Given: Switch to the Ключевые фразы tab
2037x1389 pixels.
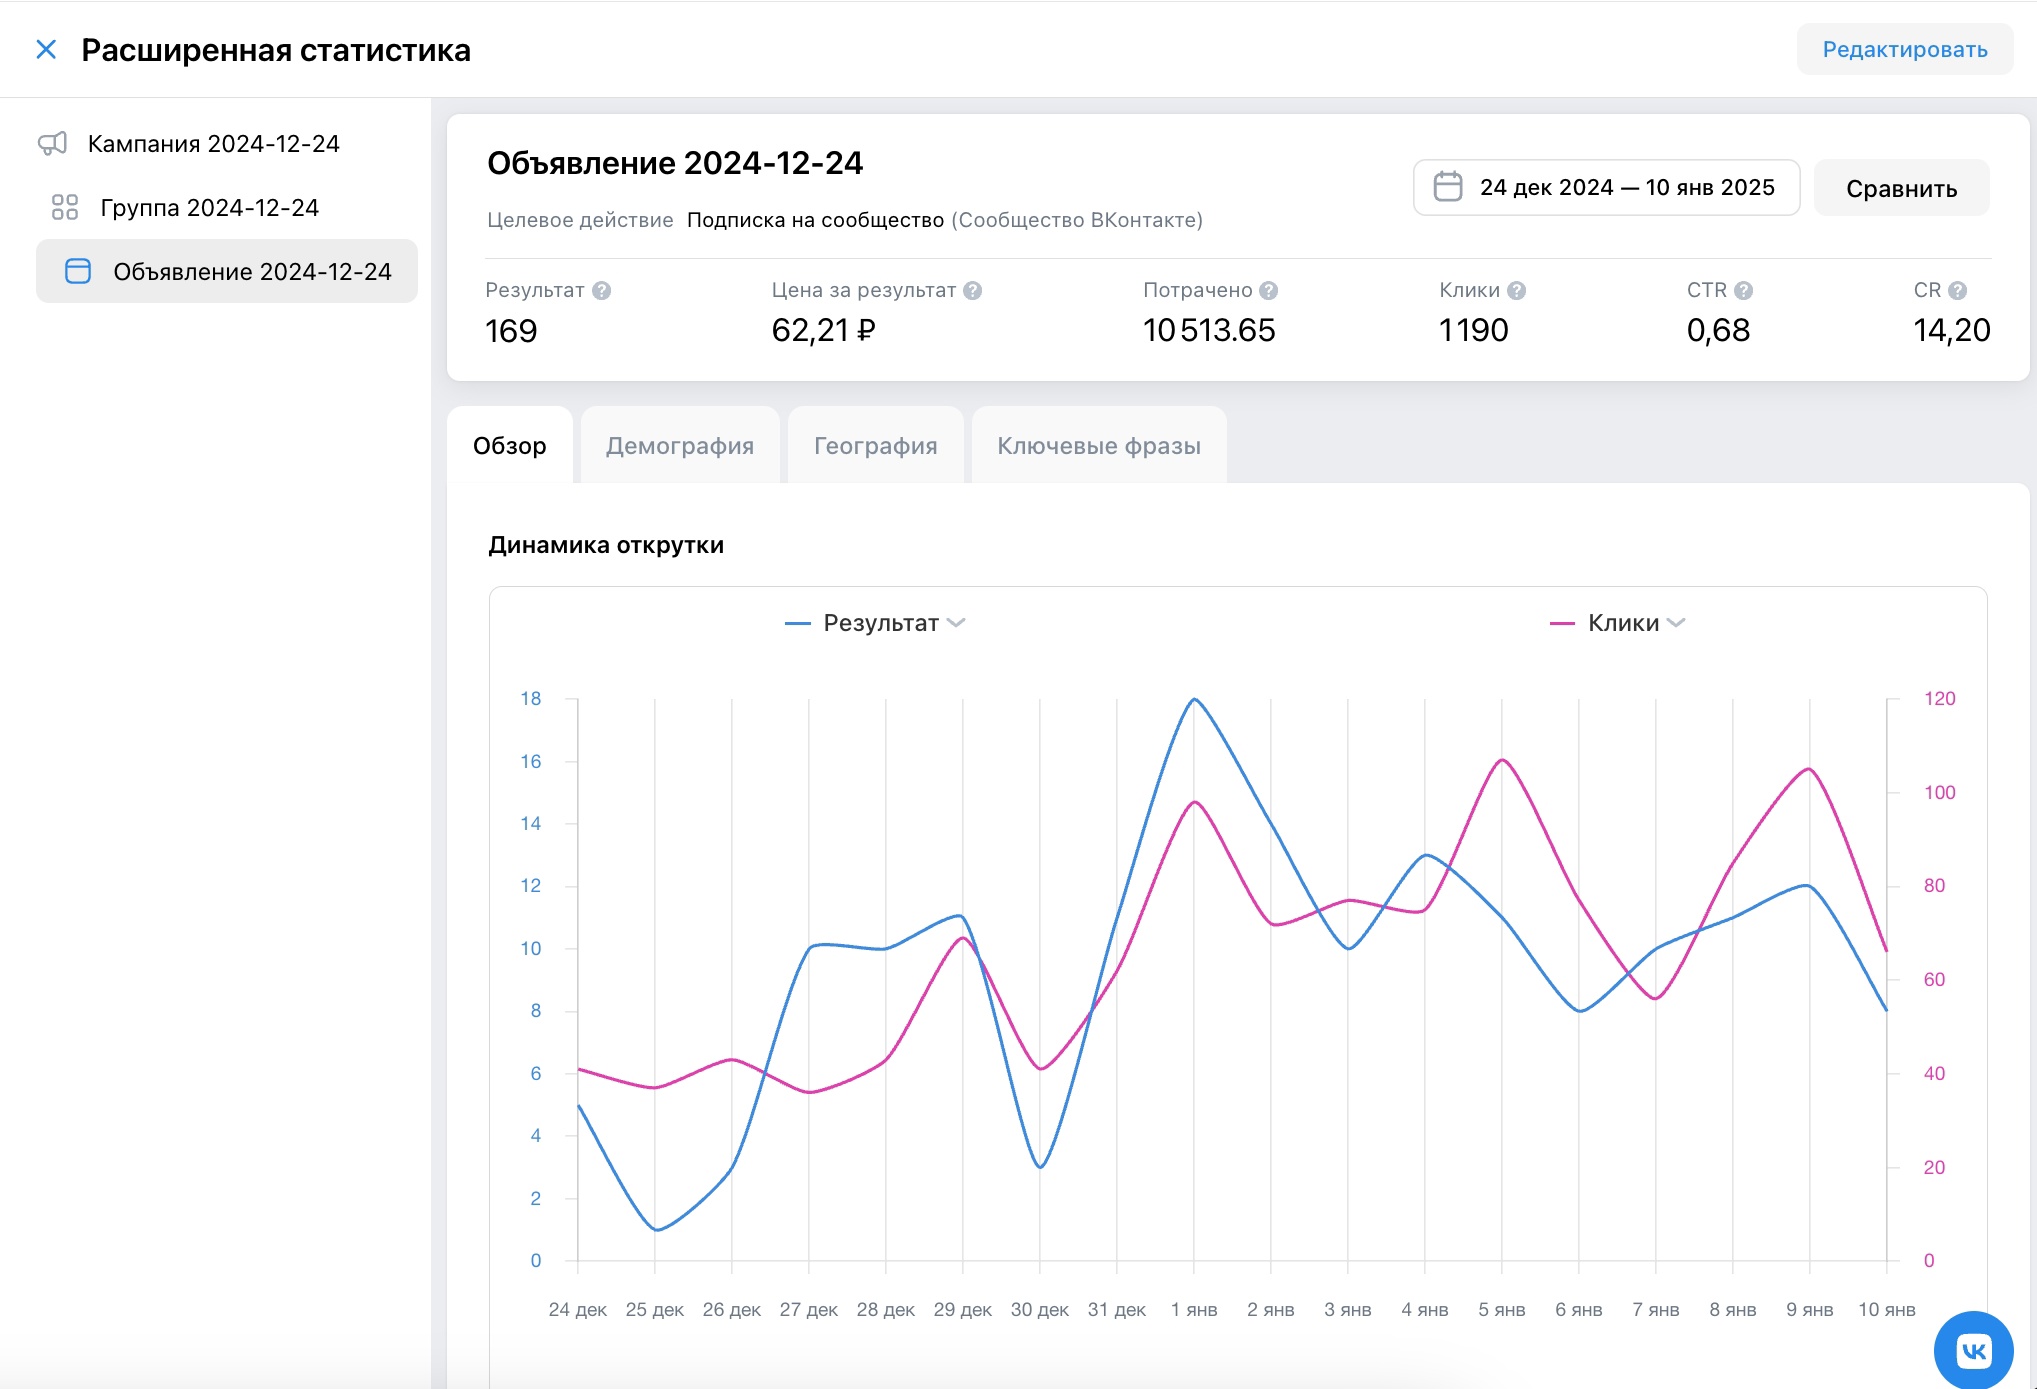Looking at the screenshot, I should pyautogui.click(x=1099, y=446).
